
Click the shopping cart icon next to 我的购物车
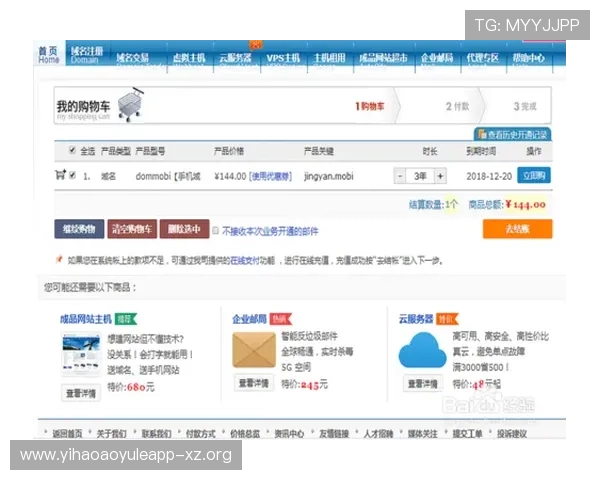point(131,104)
